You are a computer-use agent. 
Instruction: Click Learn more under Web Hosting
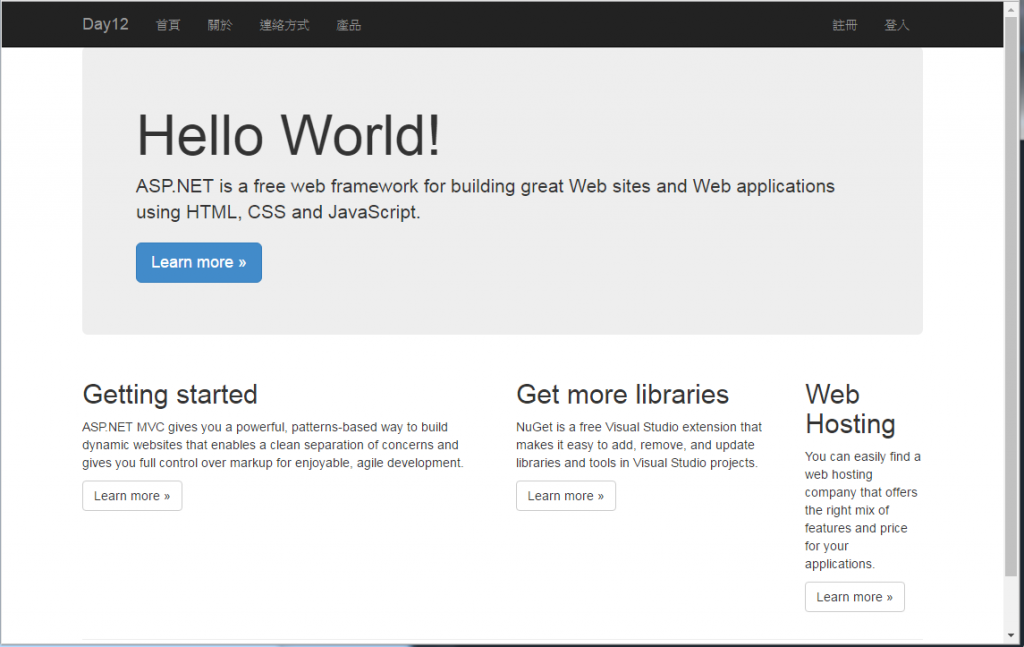[854, 597]
